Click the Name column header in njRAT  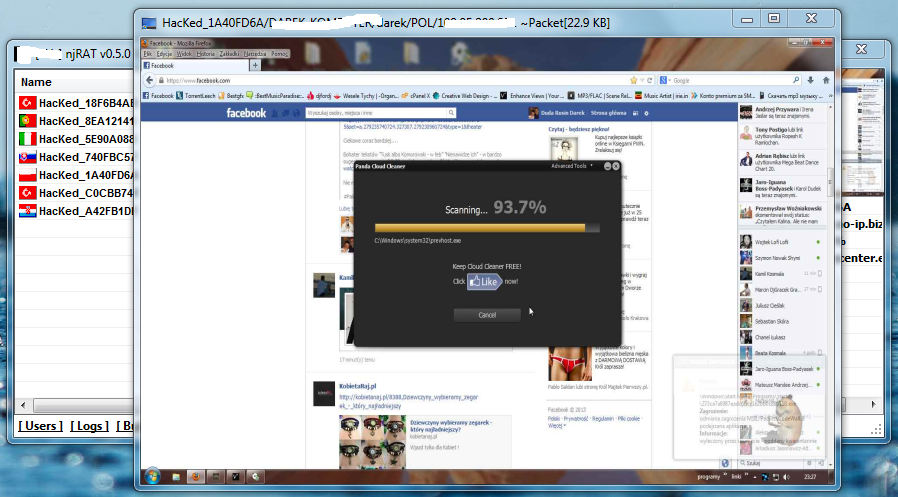74,82
